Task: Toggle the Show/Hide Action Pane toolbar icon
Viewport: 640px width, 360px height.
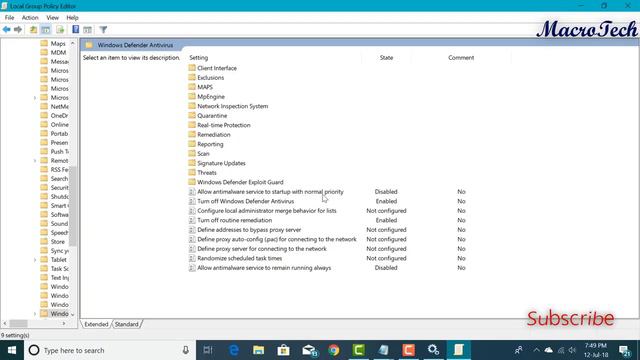Action: 87,29
